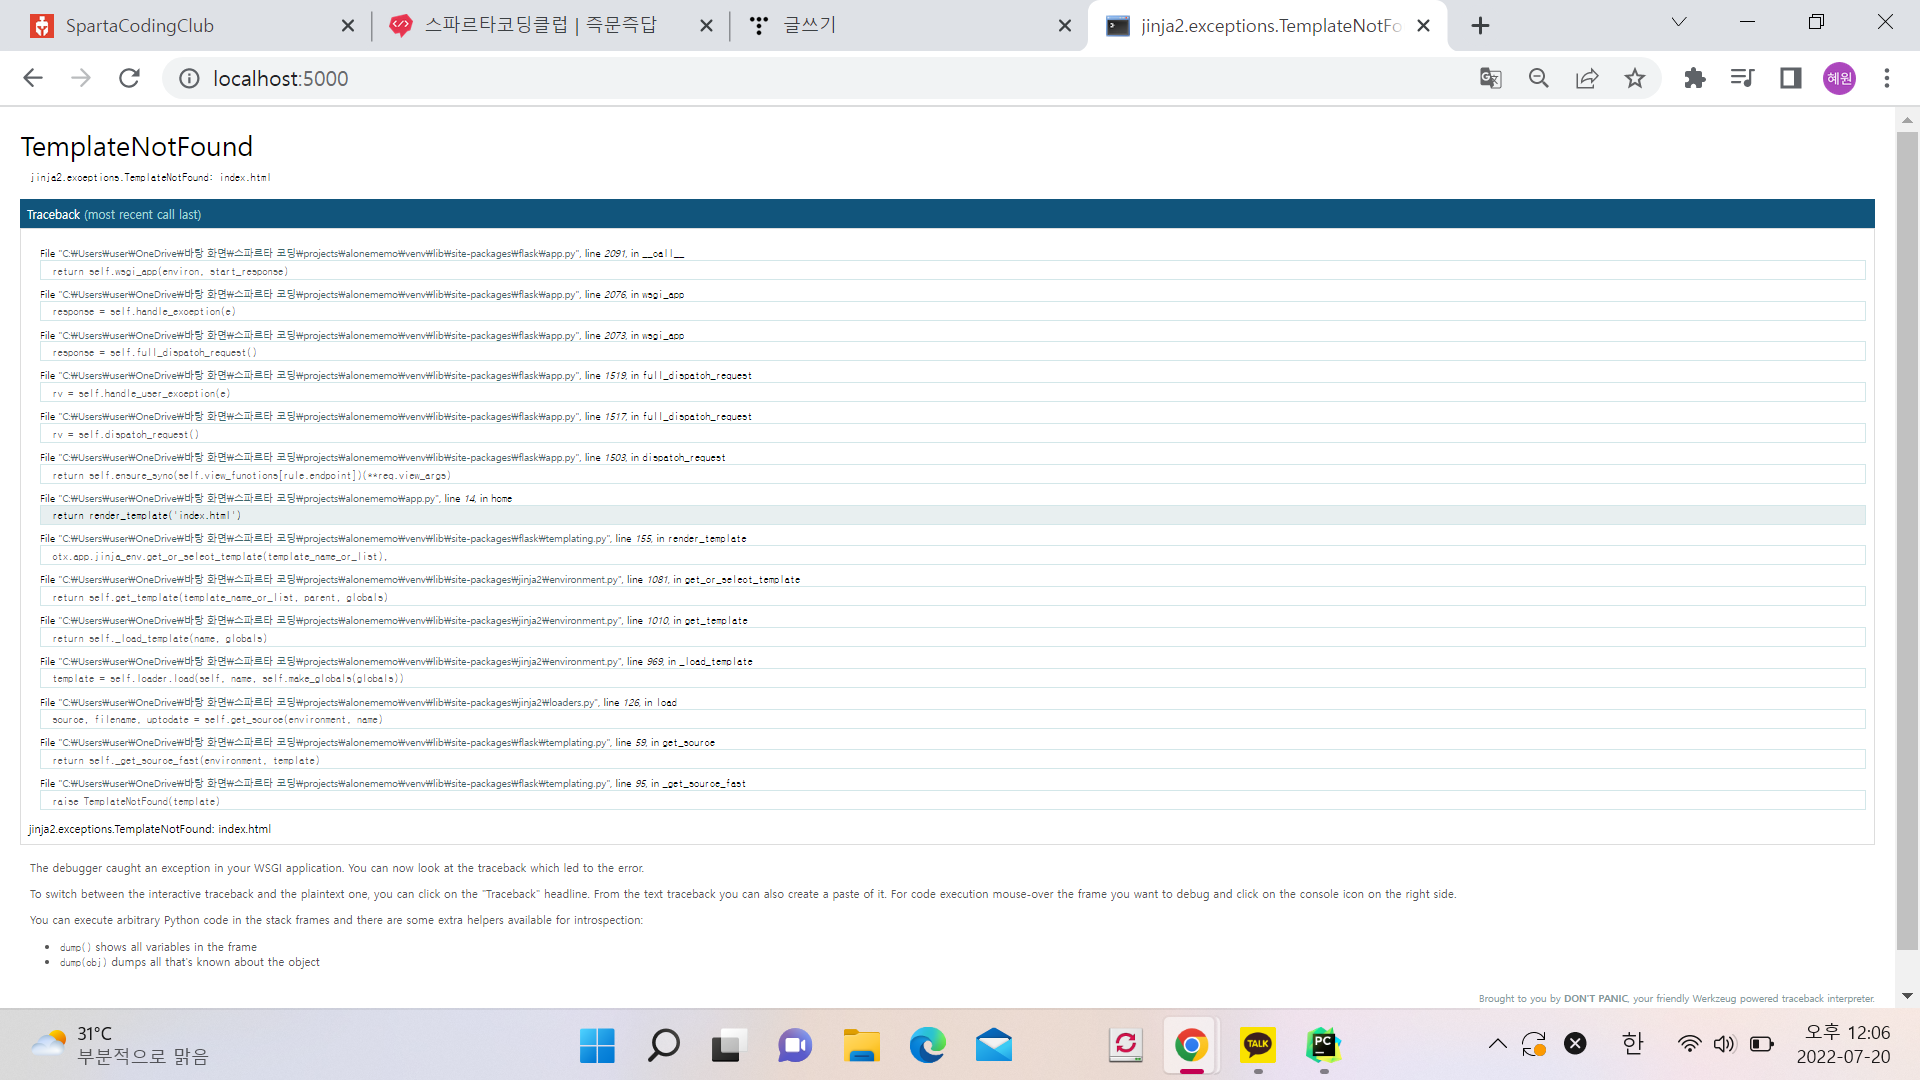Open a new browser tab
1920x1080 pixels.
point(1481,26)
